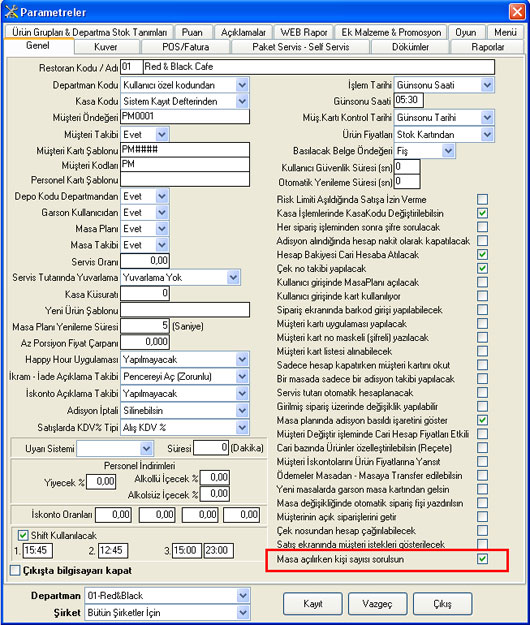This screenshot has width=530, height=625.
Task: Click the Parametreler title bar app icon
Action: (x=11, y=12)
